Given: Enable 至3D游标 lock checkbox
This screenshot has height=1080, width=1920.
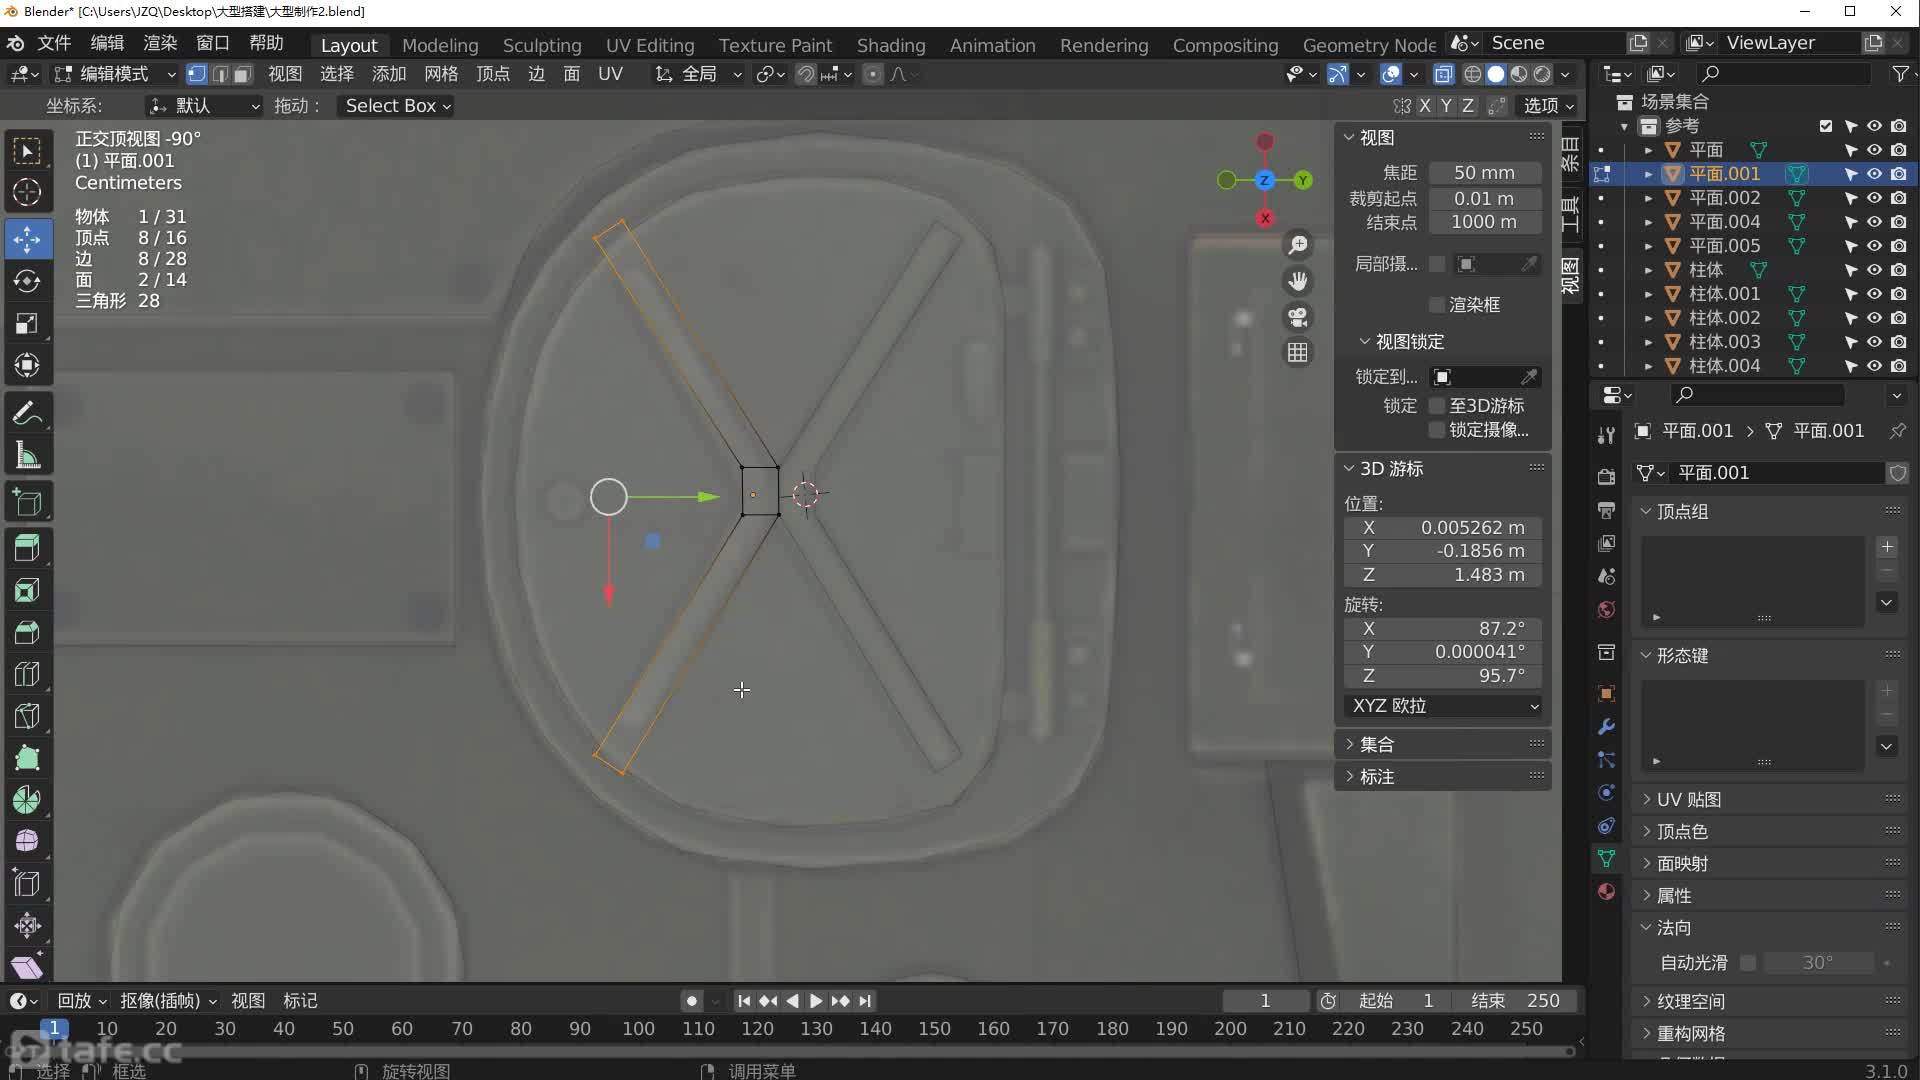Looking at the screenshot, I should 1437,406.
